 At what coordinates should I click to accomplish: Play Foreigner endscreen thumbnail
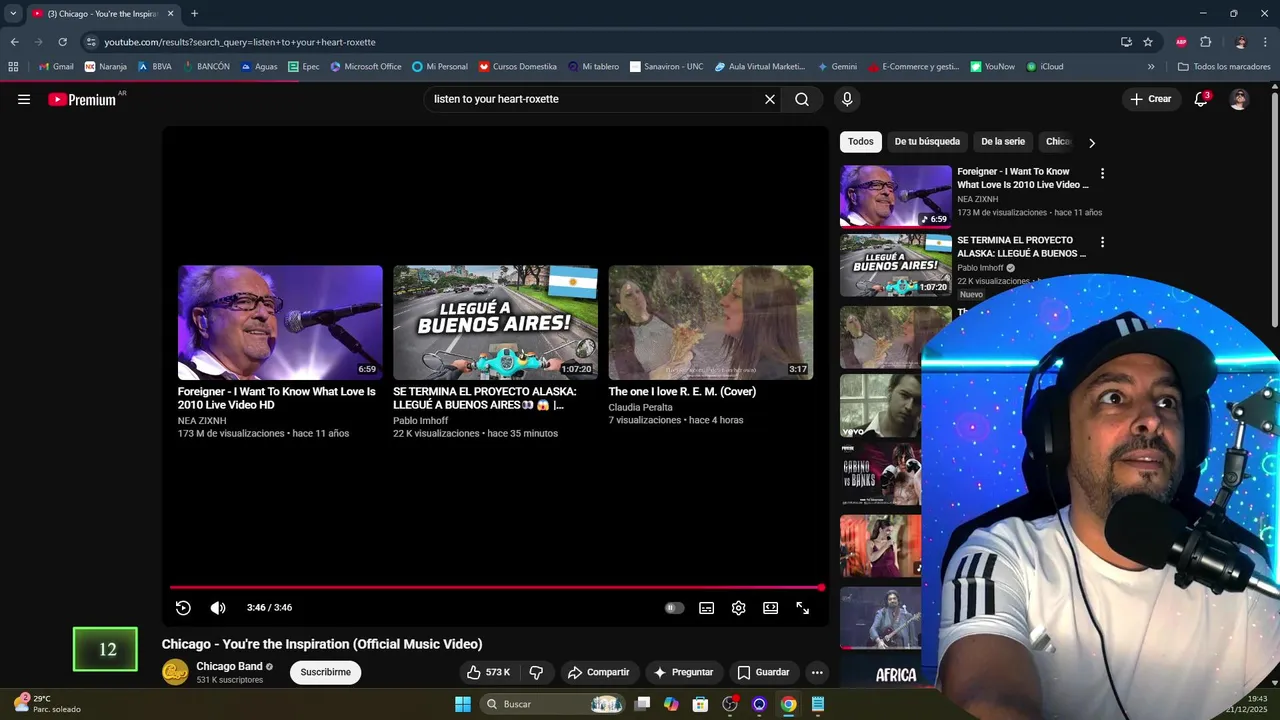click(280, 322)
